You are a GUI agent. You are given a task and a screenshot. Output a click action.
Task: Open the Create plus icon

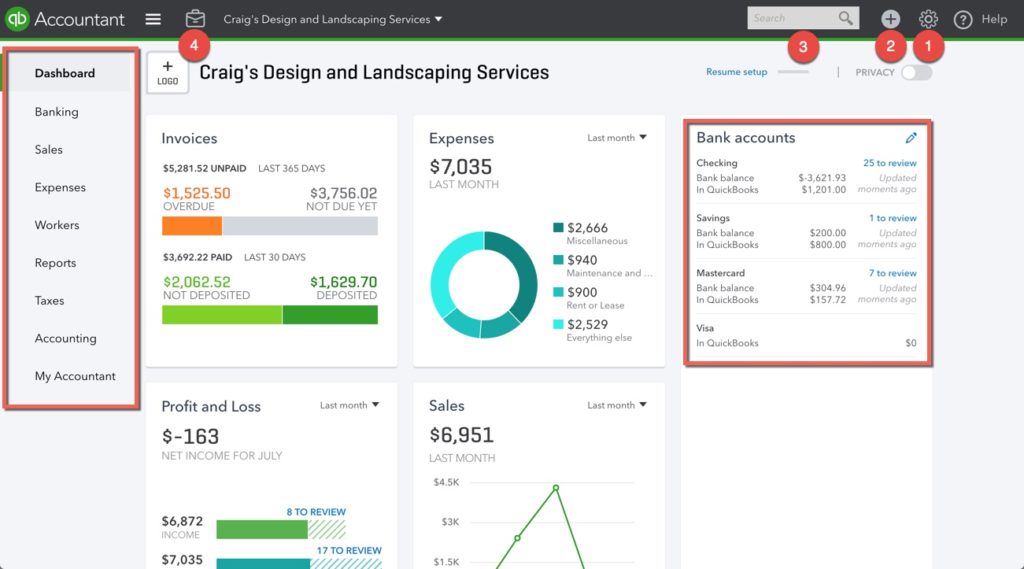tap(890, 19)
